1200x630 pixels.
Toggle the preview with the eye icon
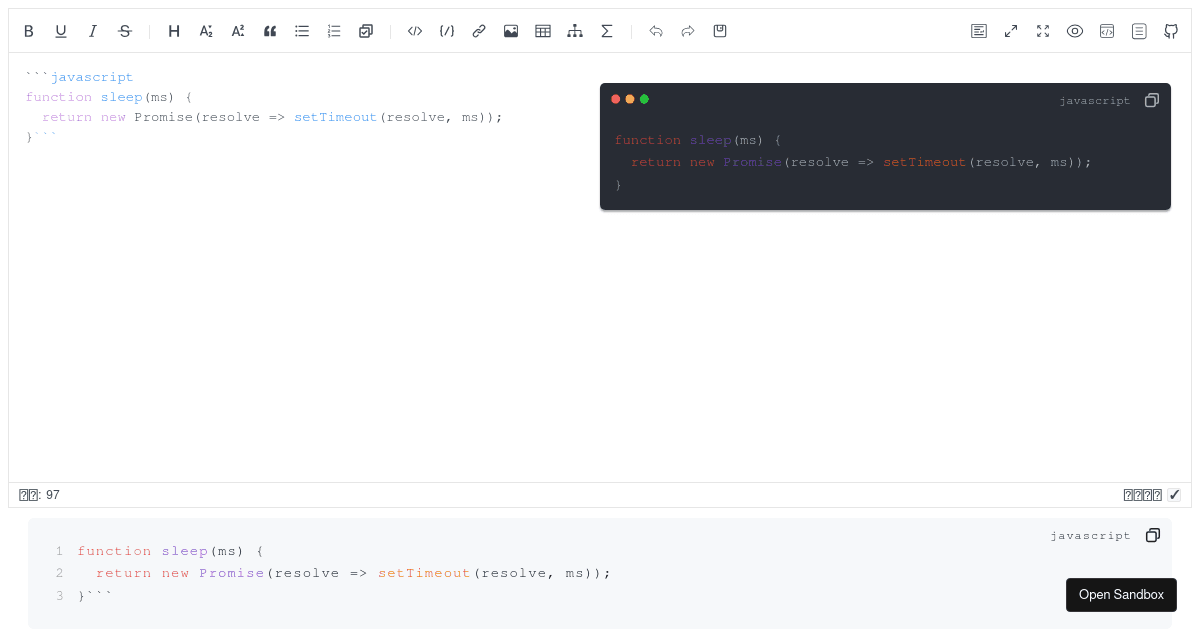tap(1075, 31)
